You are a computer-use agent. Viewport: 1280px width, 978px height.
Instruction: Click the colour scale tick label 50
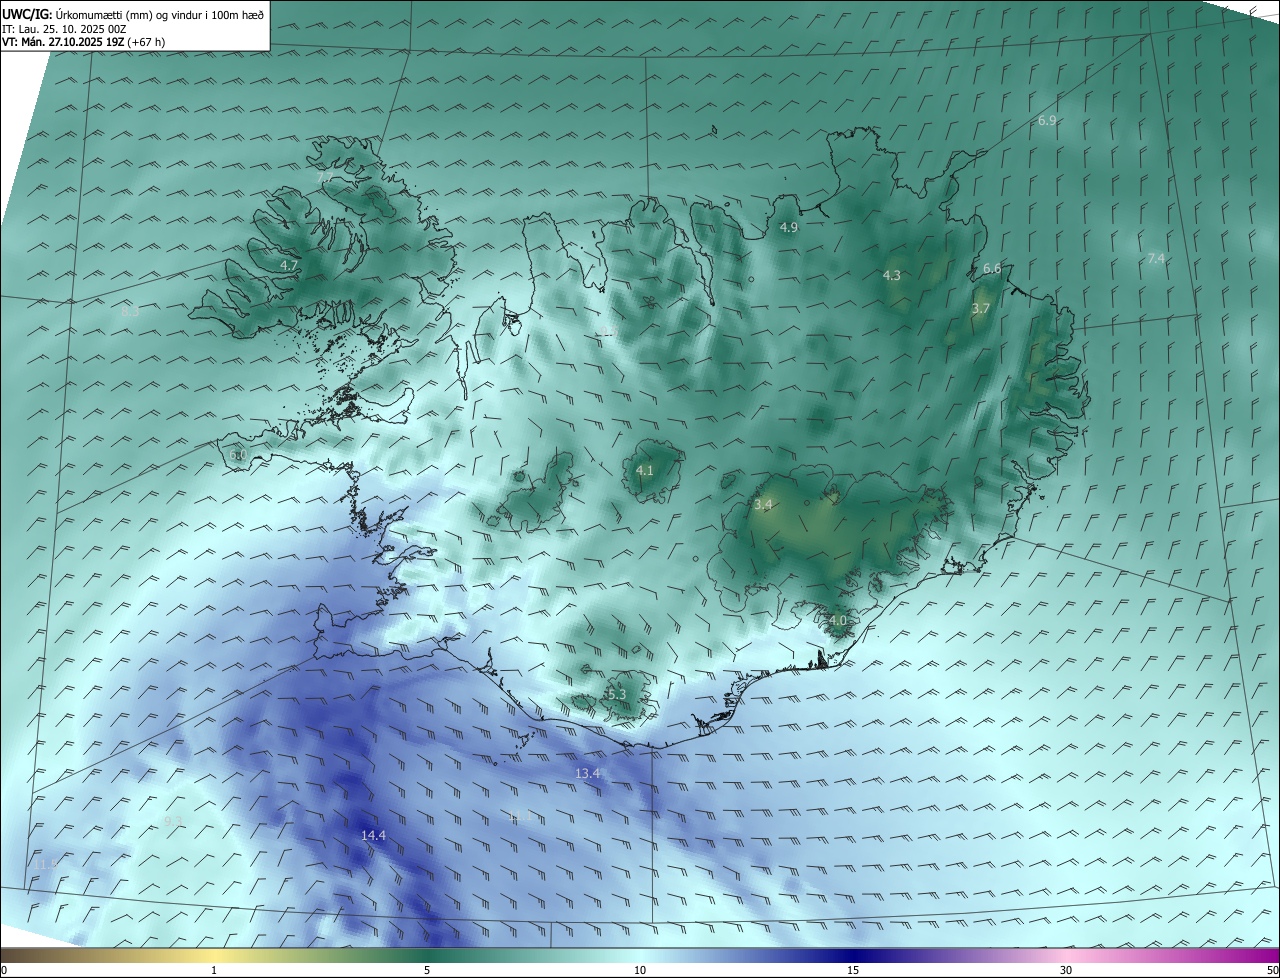point(1272,970)
